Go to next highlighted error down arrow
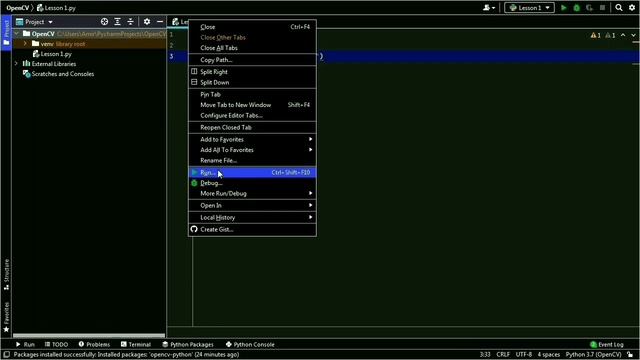640x360 pixels. tap(633, 35)
